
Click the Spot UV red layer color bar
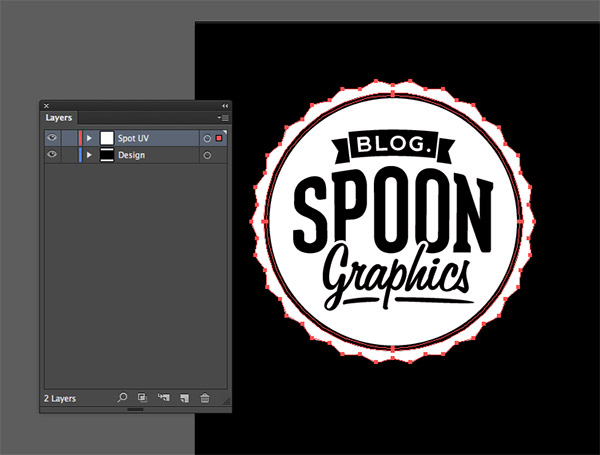(x=80, y=138)
